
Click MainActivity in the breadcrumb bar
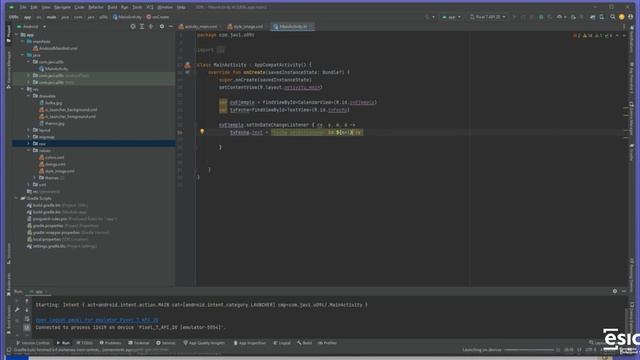[x=127, y=17]
